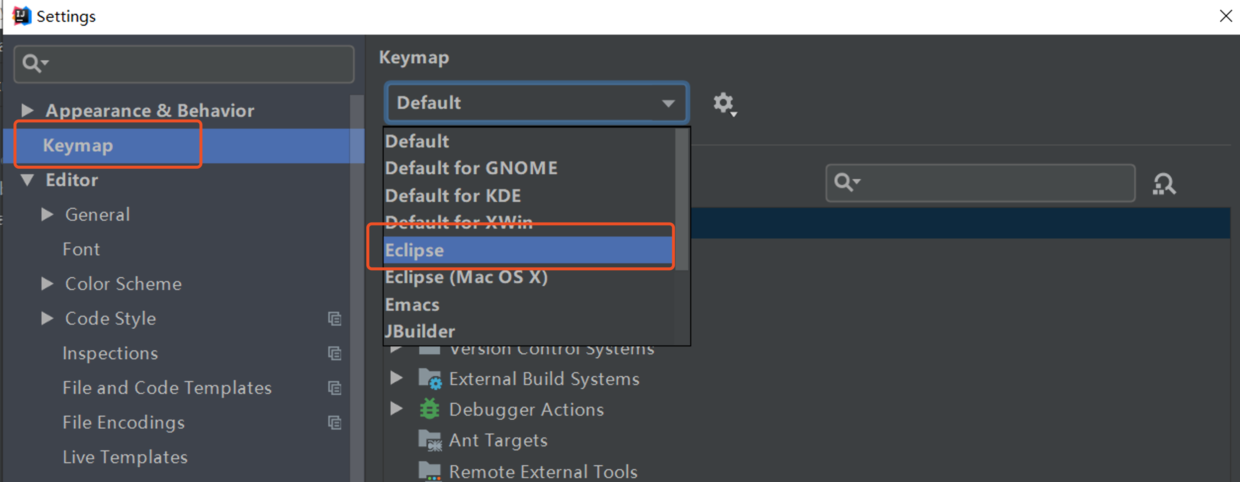Expand the Debugger Actions group
This screenshot has height=482, width=1240.
[397, 409]
